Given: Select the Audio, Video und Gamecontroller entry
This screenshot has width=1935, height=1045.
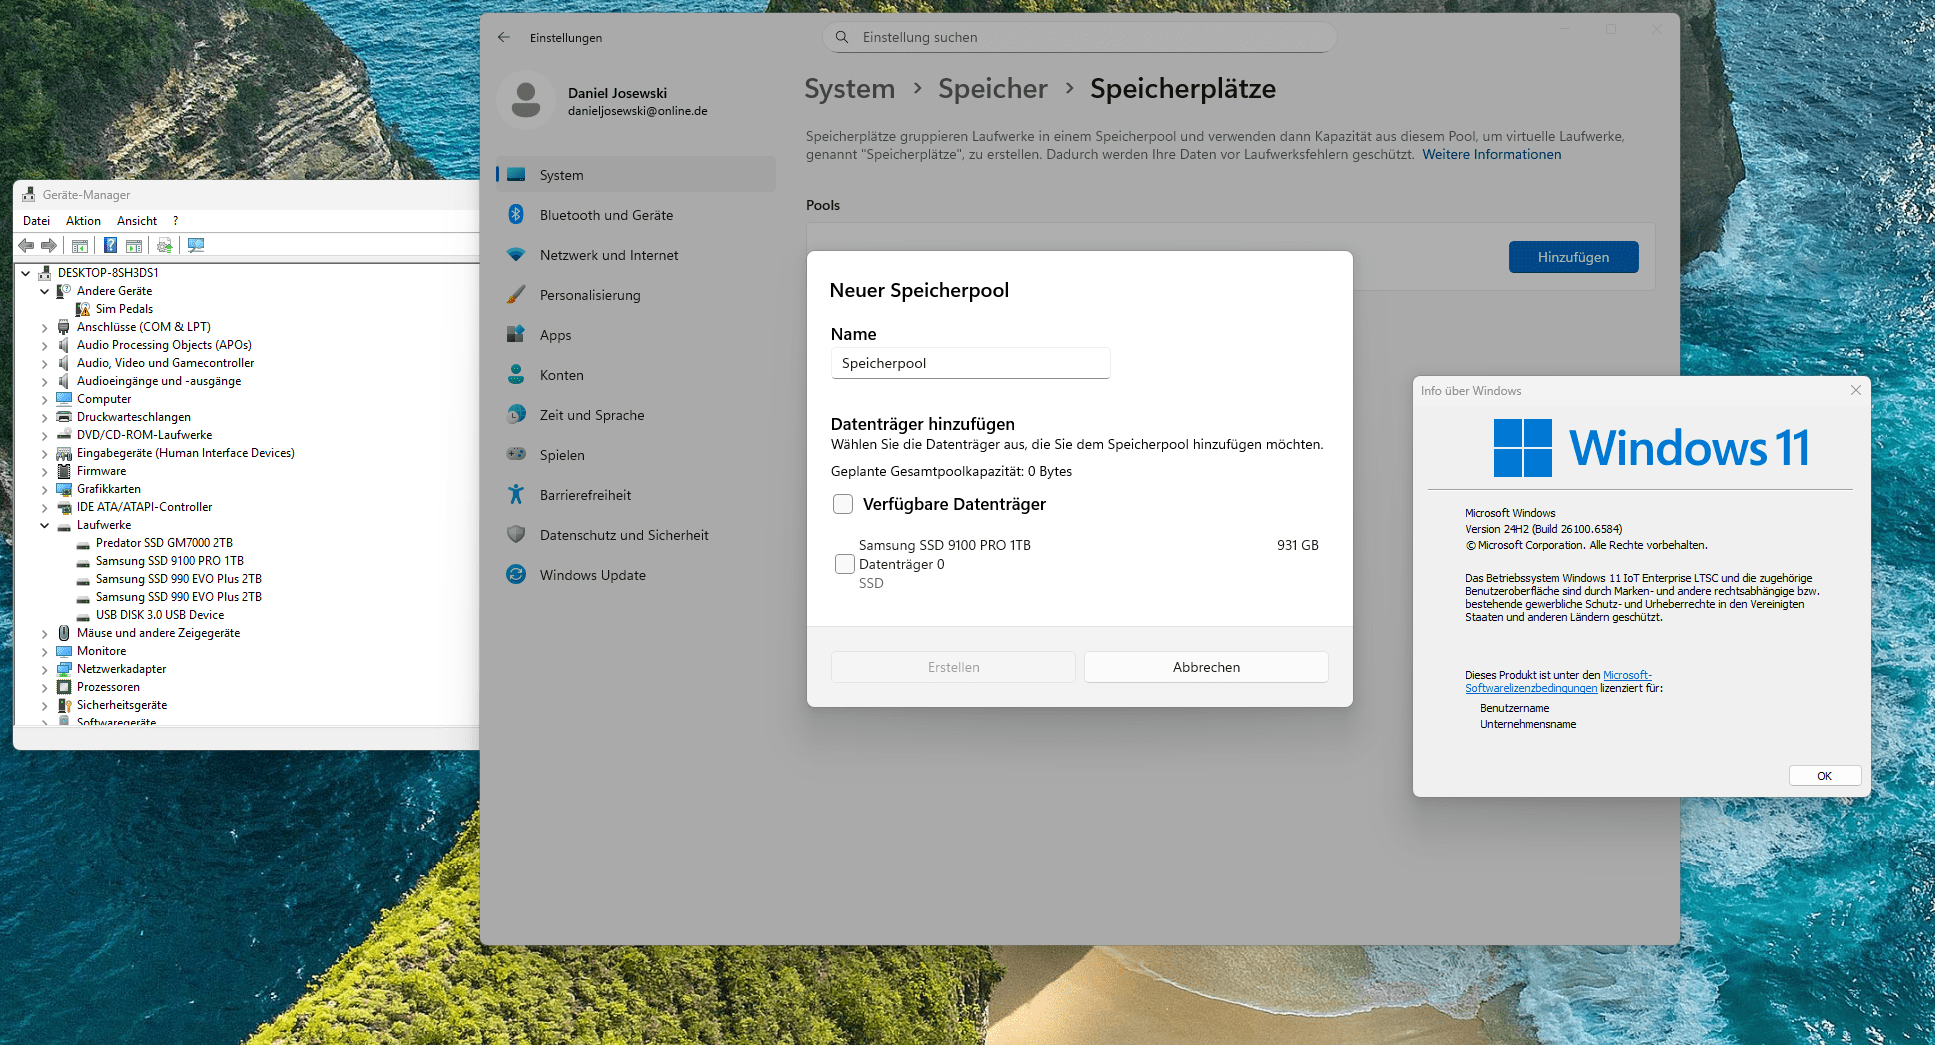Looking at the screenshot, I should coord(166,363).
